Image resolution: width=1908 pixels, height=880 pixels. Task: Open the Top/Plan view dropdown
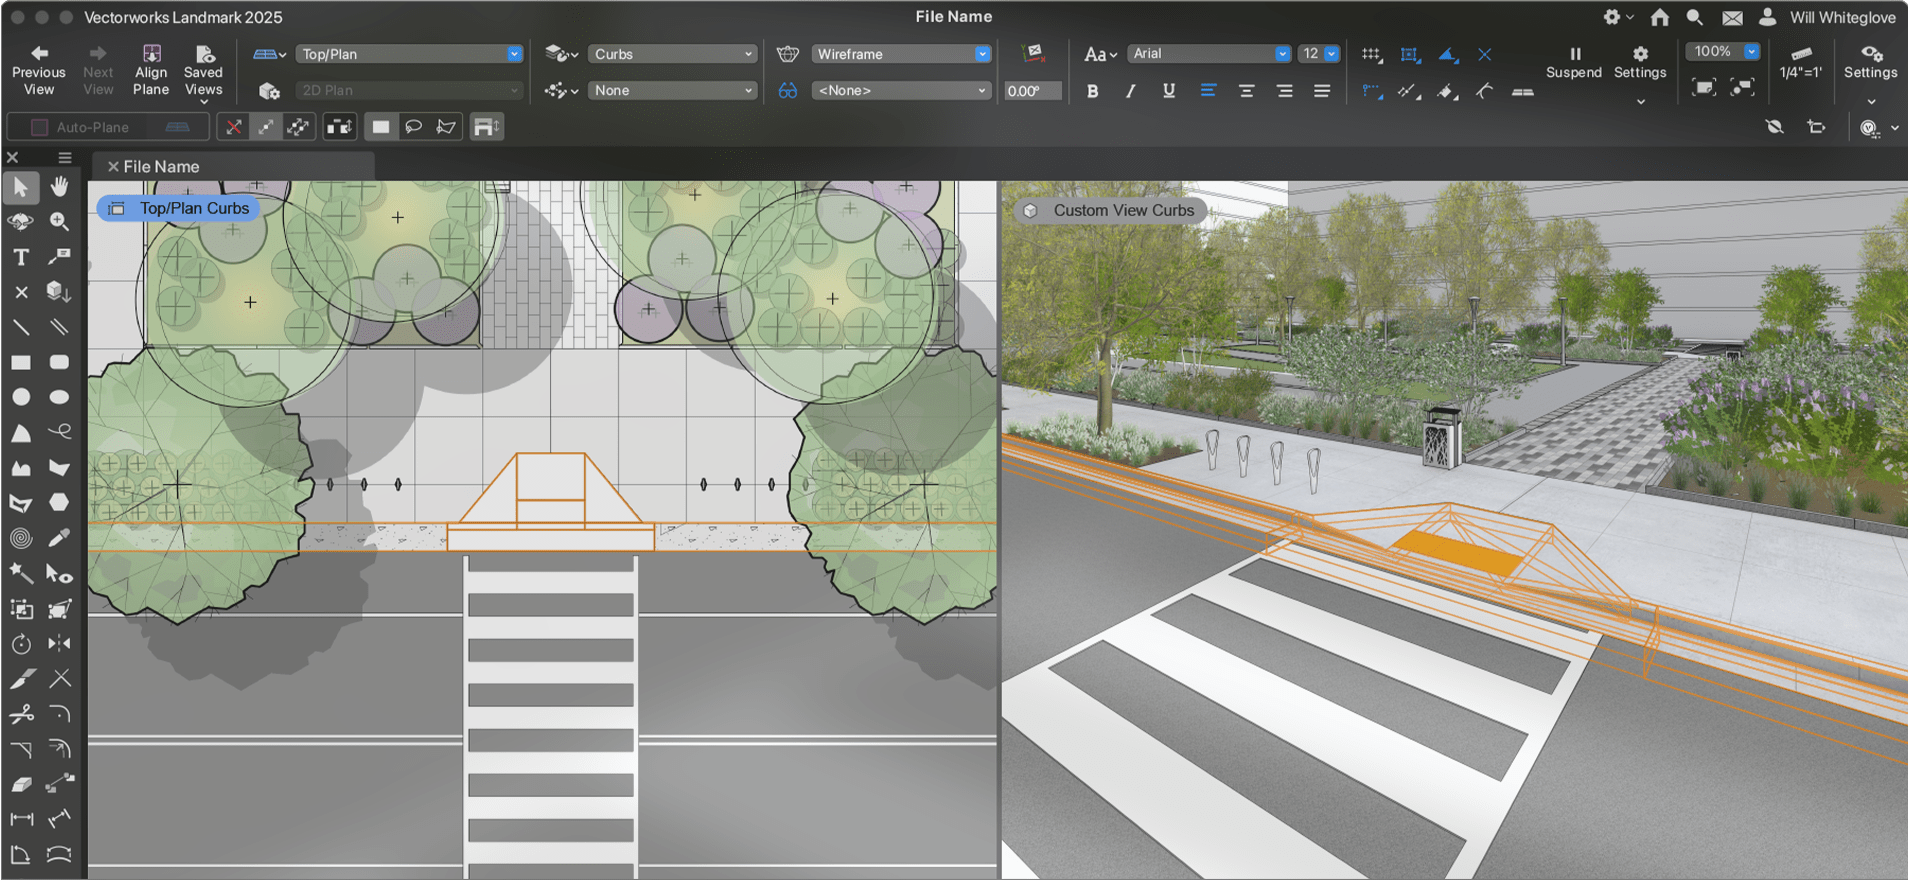click(x=409, y=54)
